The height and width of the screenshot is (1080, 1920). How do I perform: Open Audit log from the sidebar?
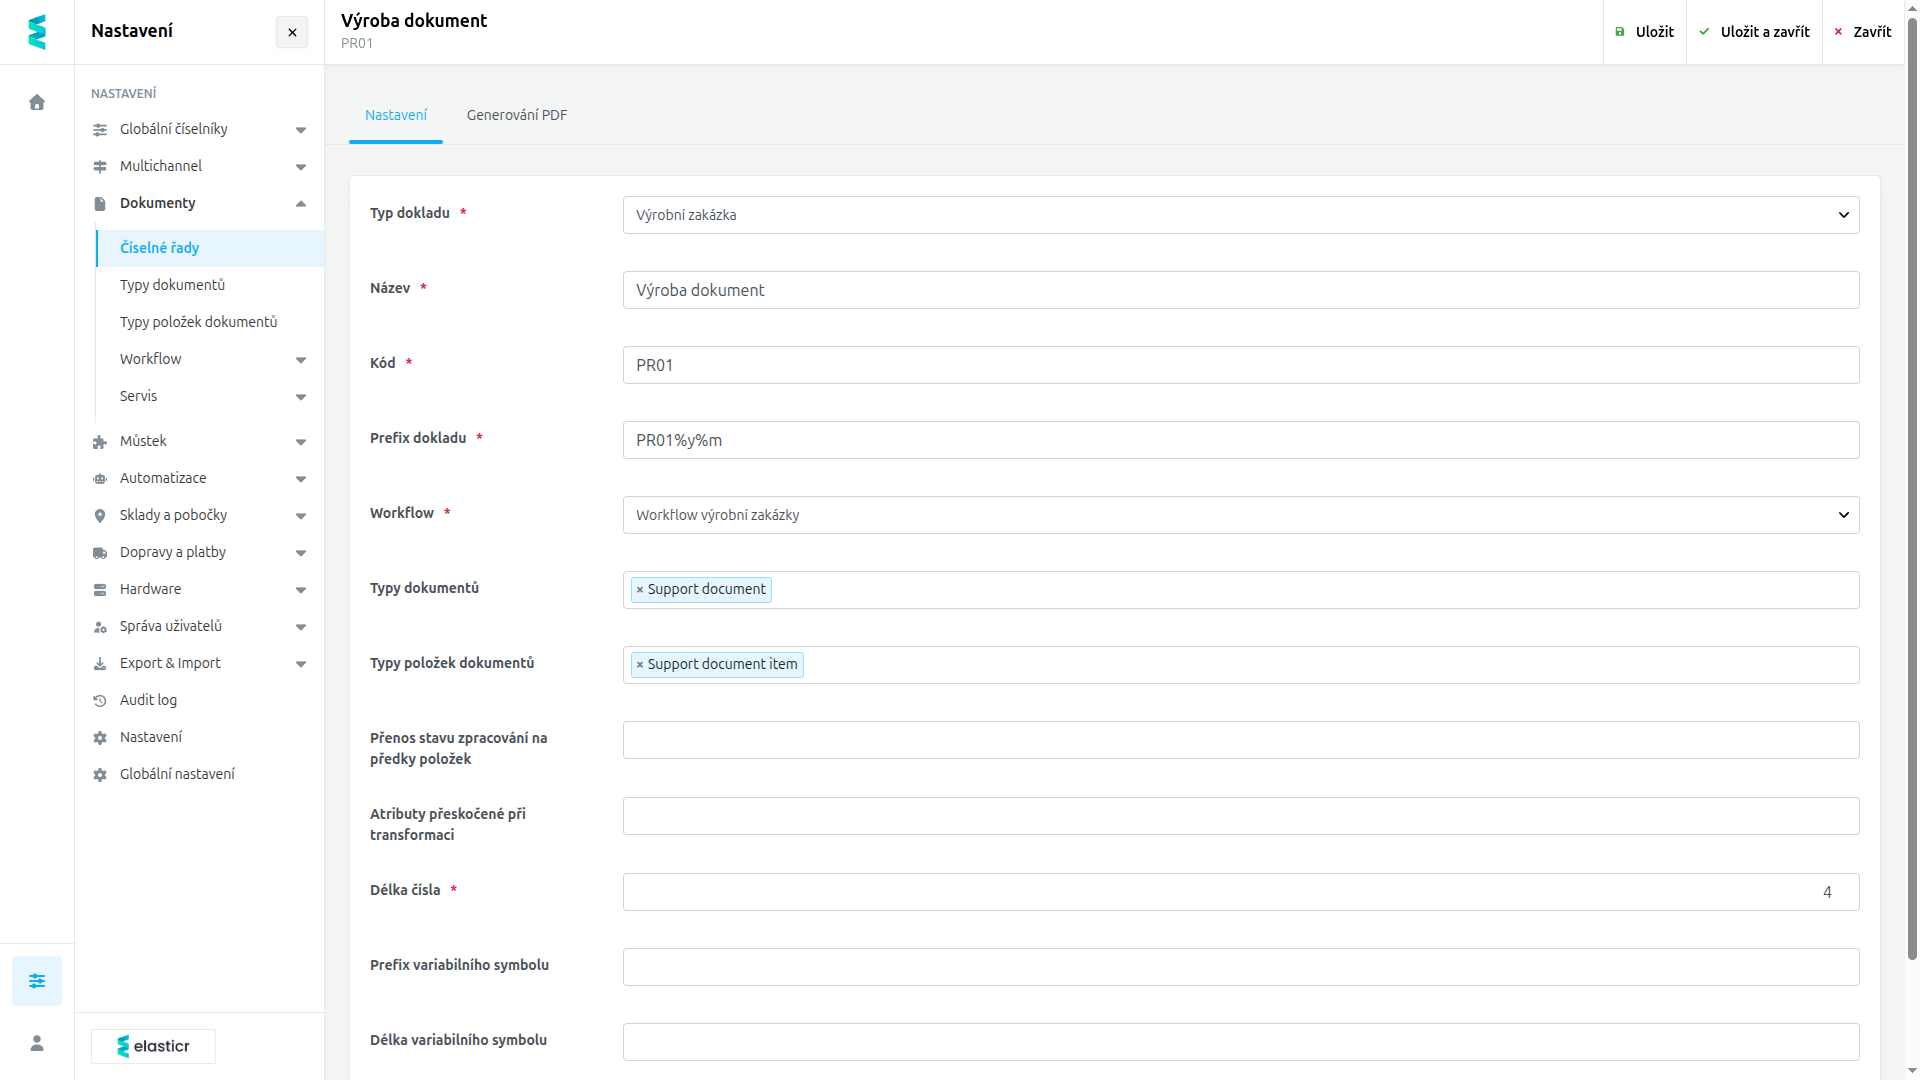click(148, 700)
